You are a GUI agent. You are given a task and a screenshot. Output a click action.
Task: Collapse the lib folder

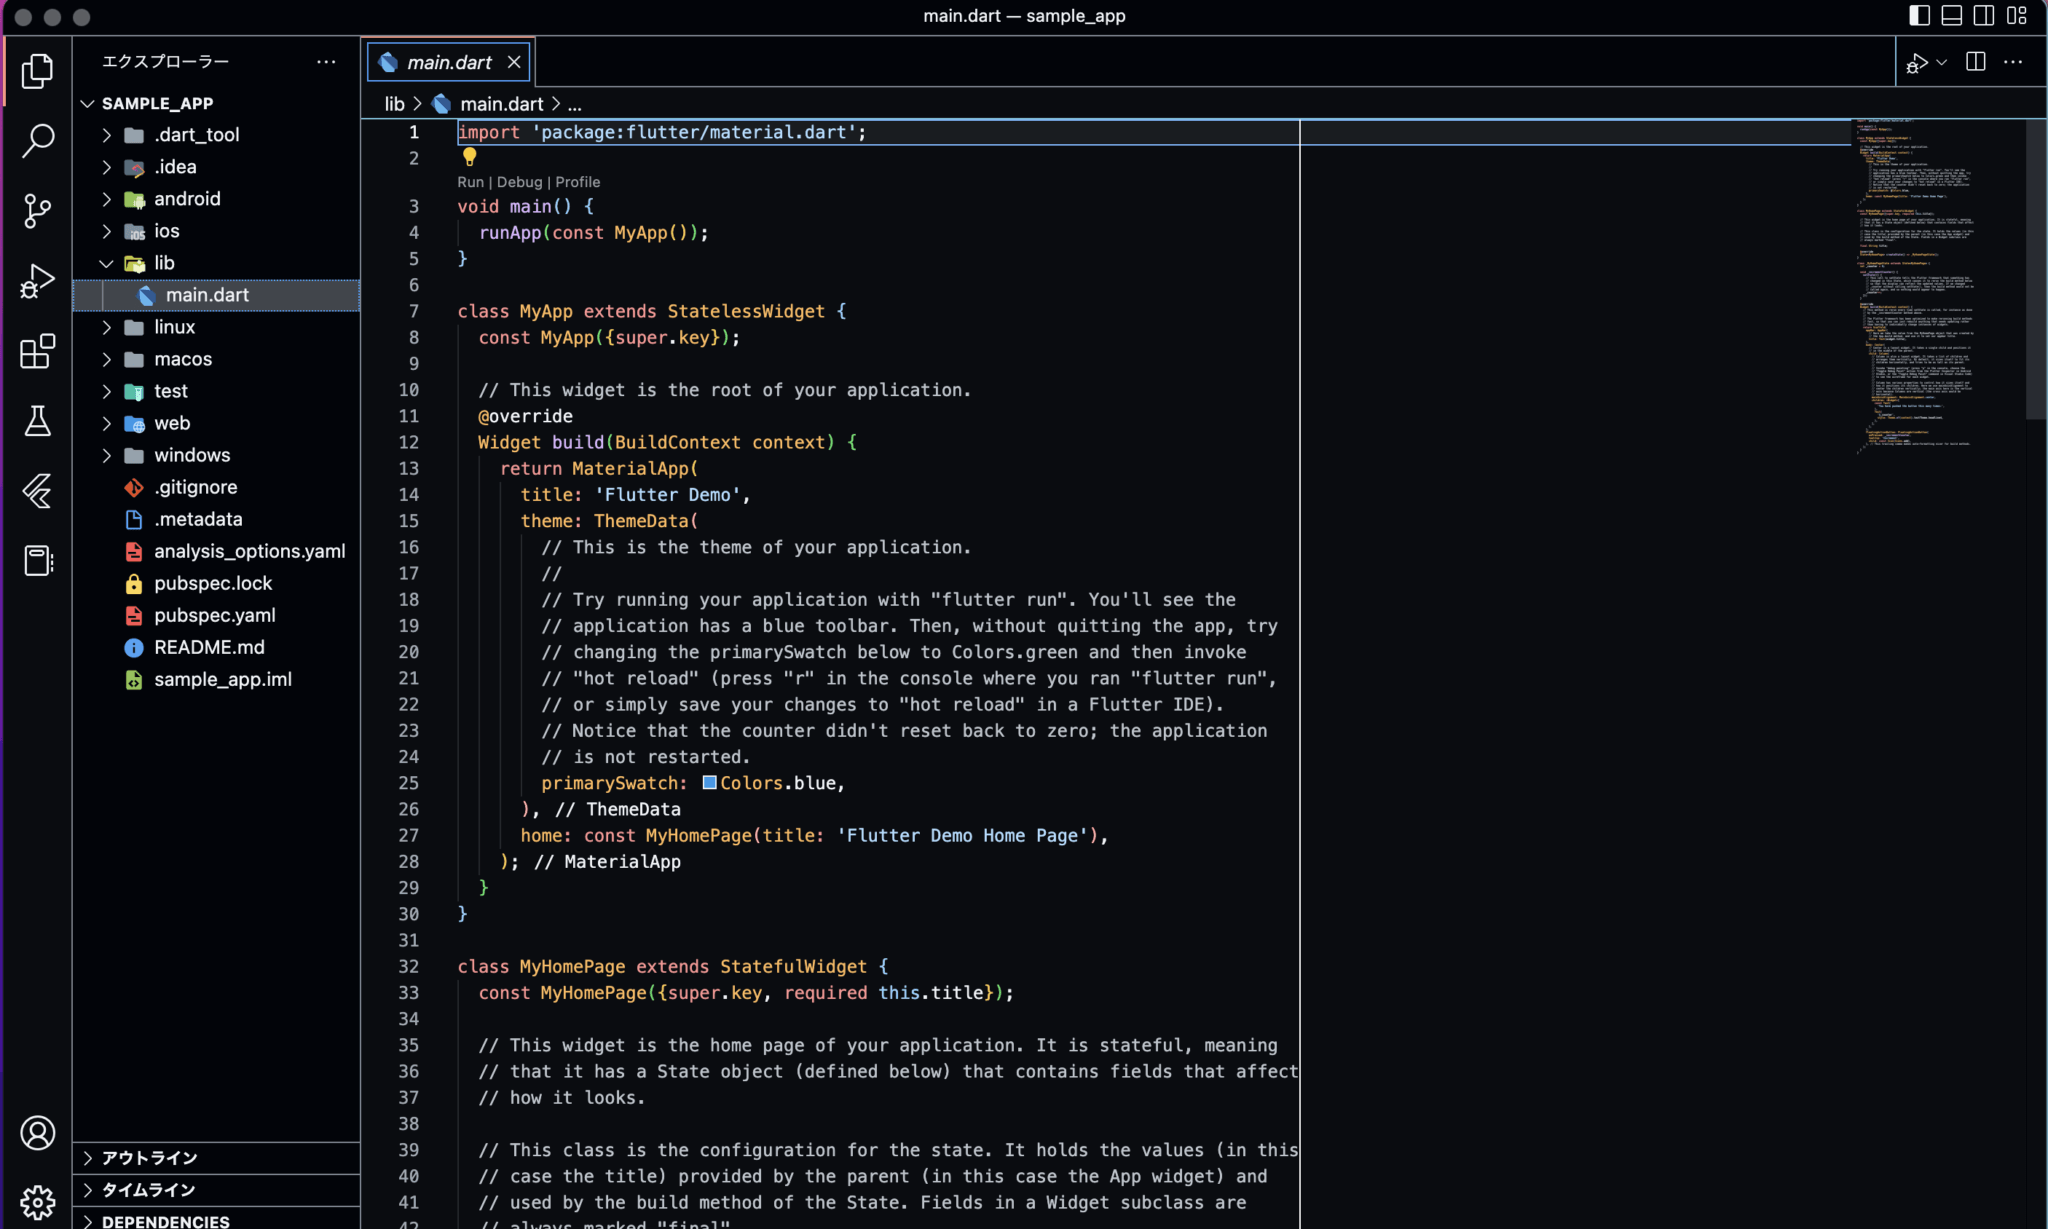216,263
